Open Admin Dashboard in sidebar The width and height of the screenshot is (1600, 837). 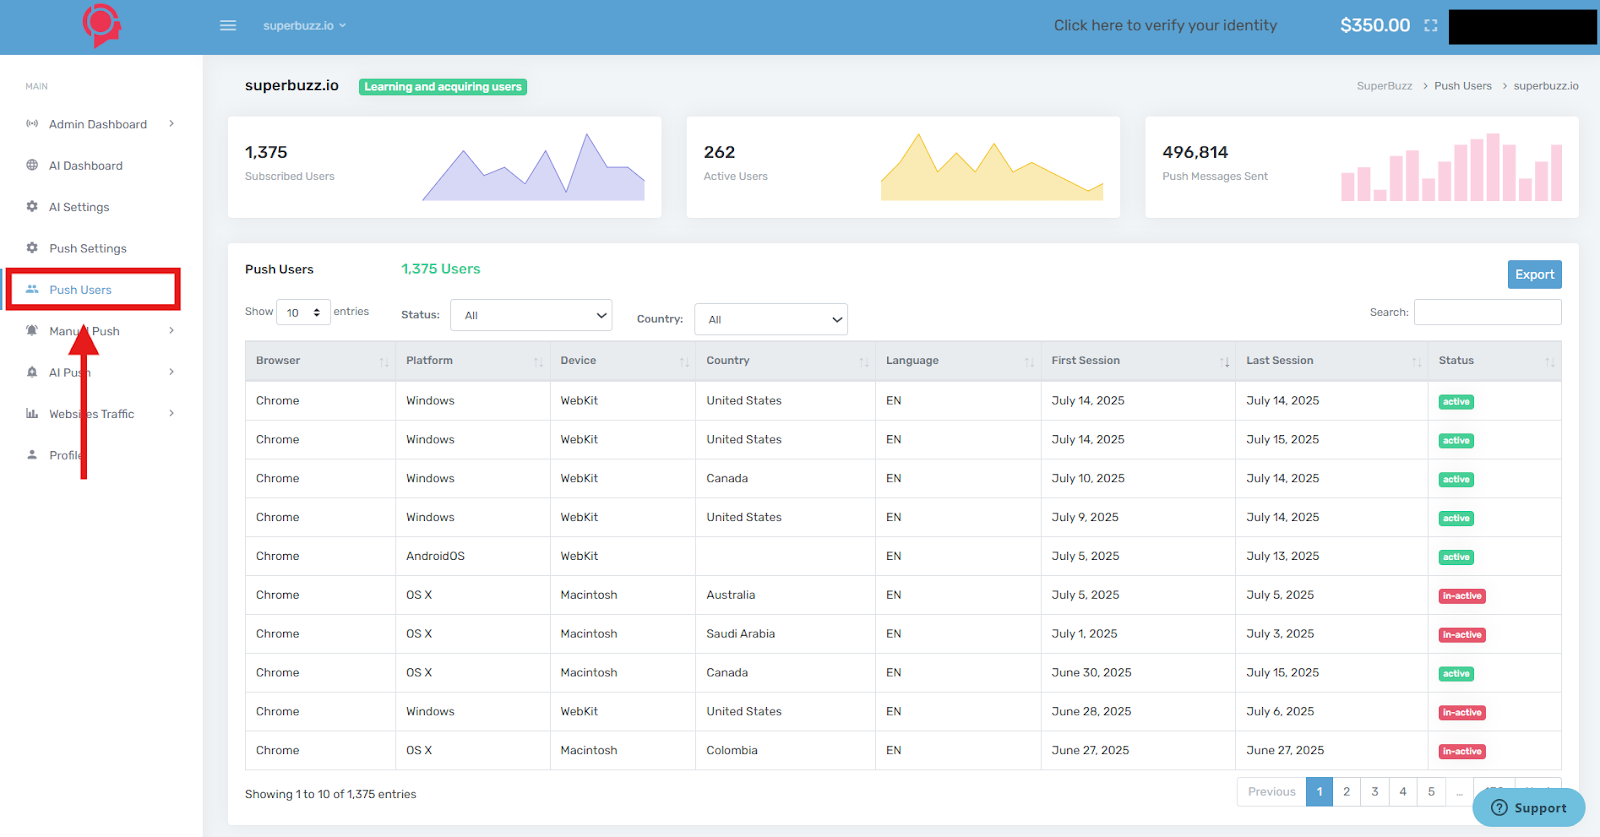(x=98, y=124)
